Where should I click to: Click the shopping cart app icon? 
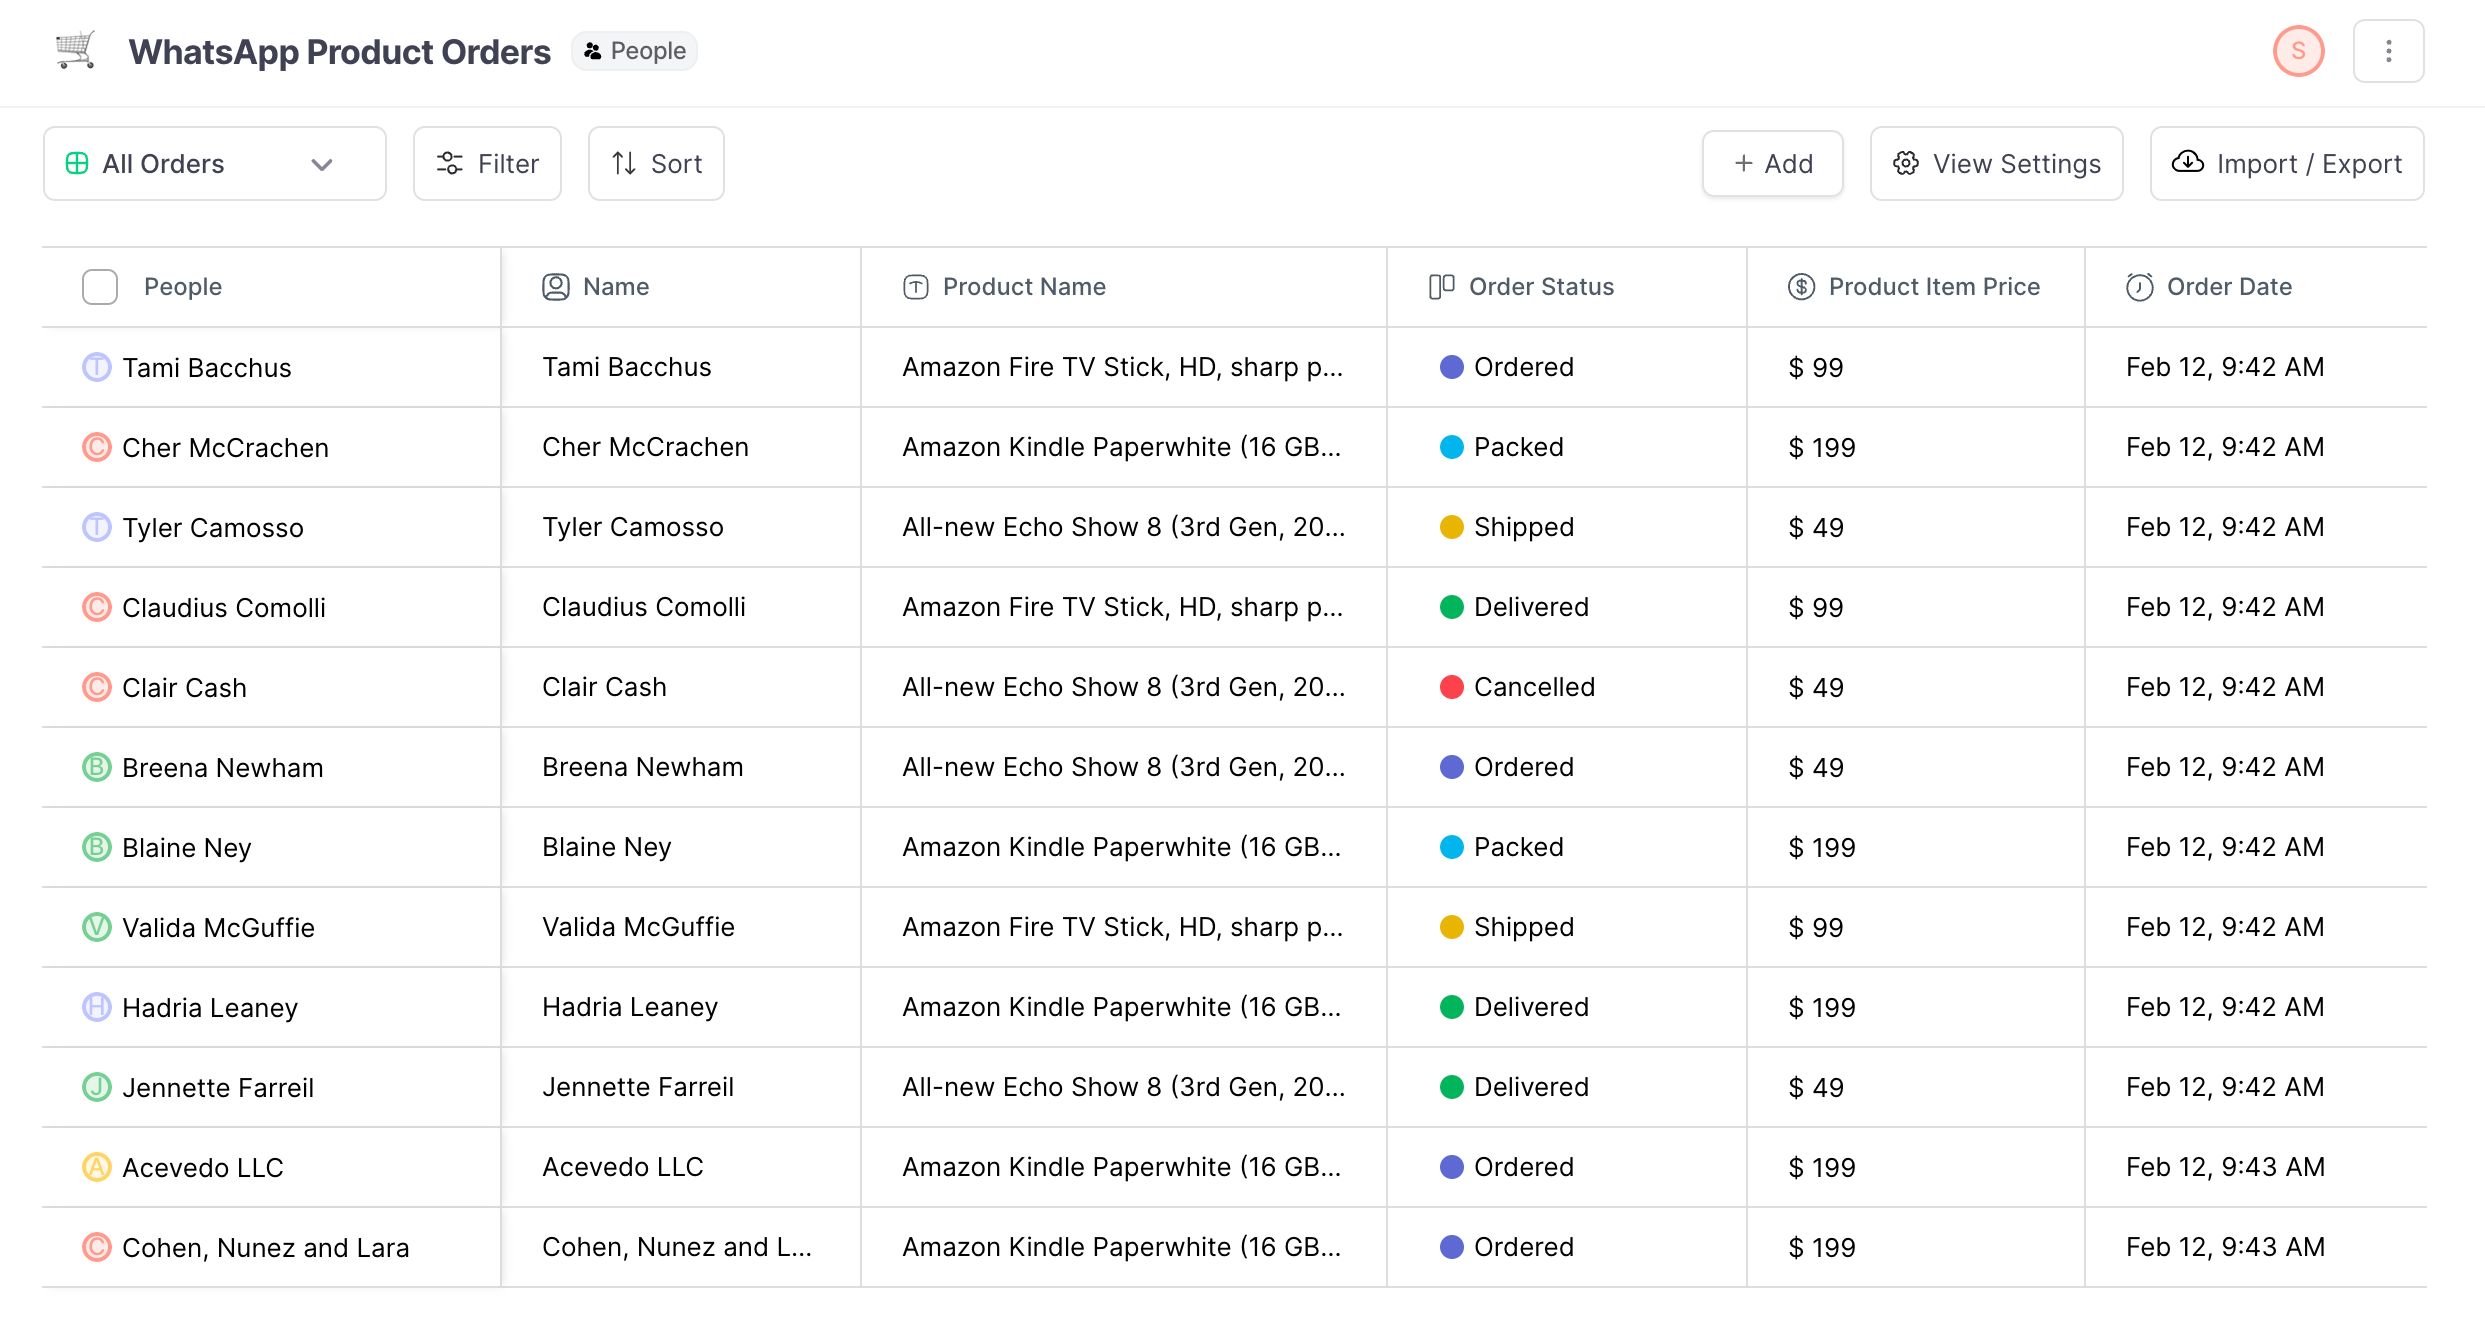[73, 50]
